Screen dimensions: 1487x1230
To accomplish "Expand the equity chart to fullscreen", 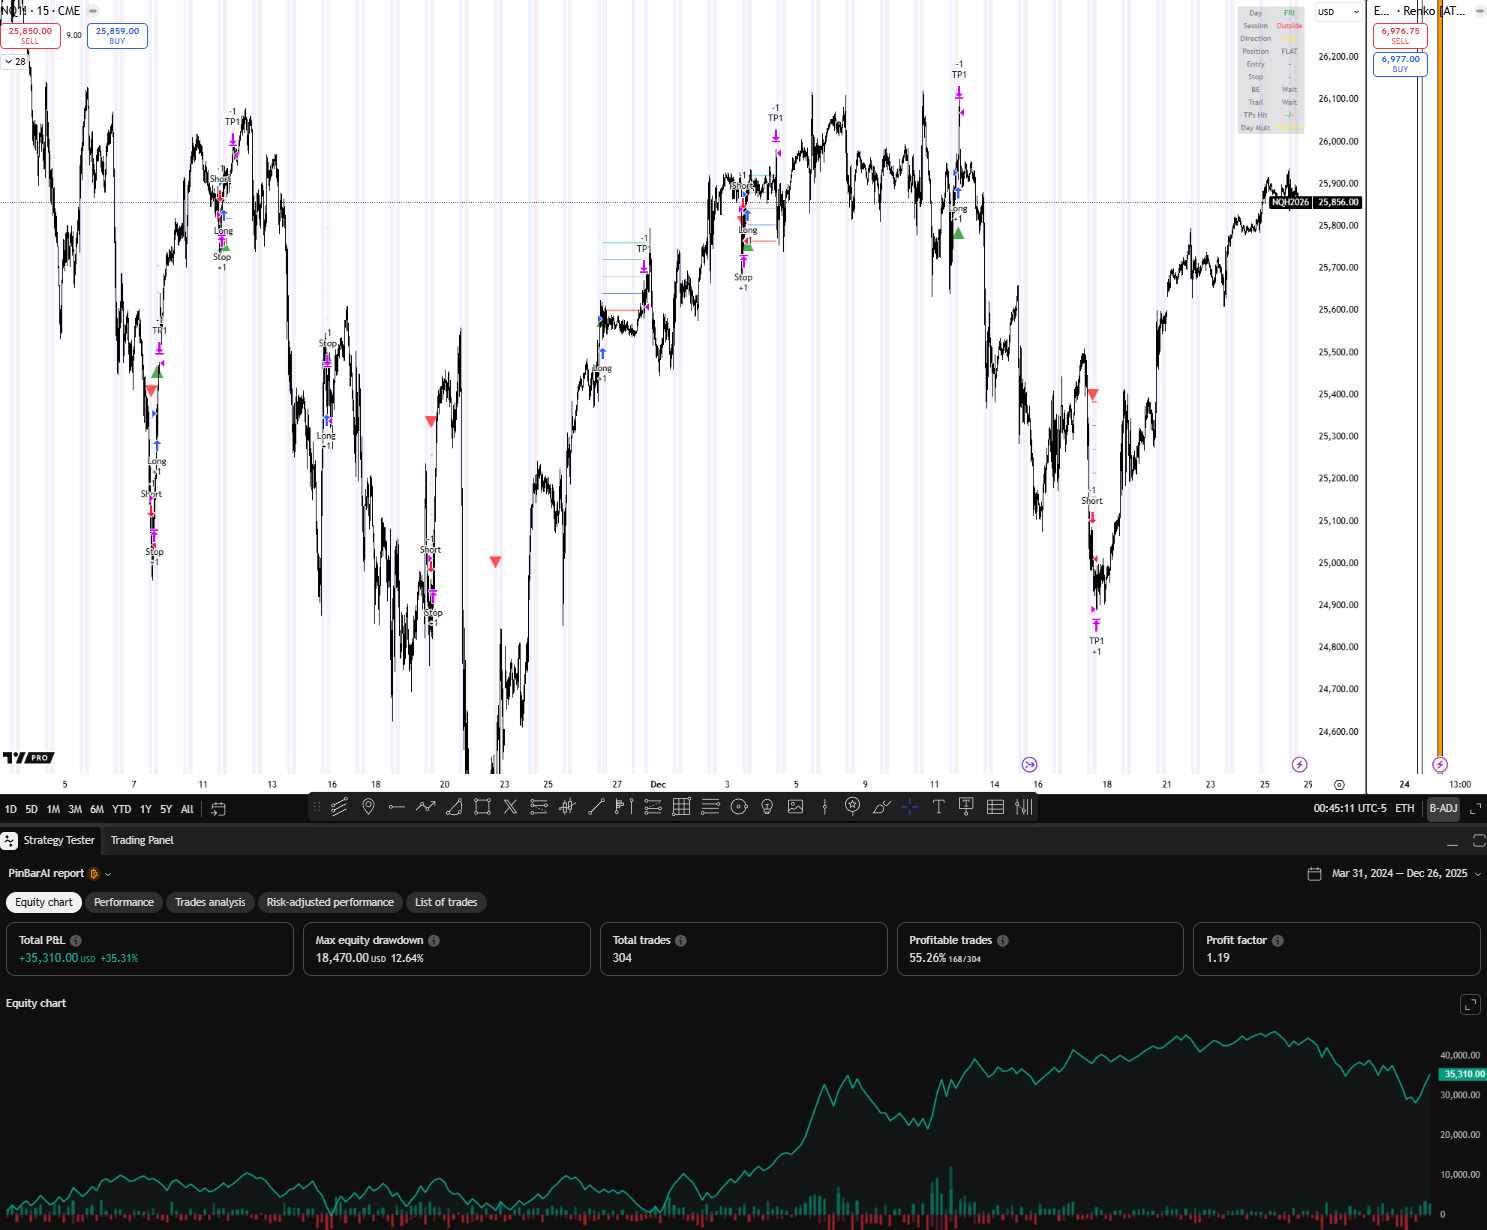I will coord(1470,1004).
